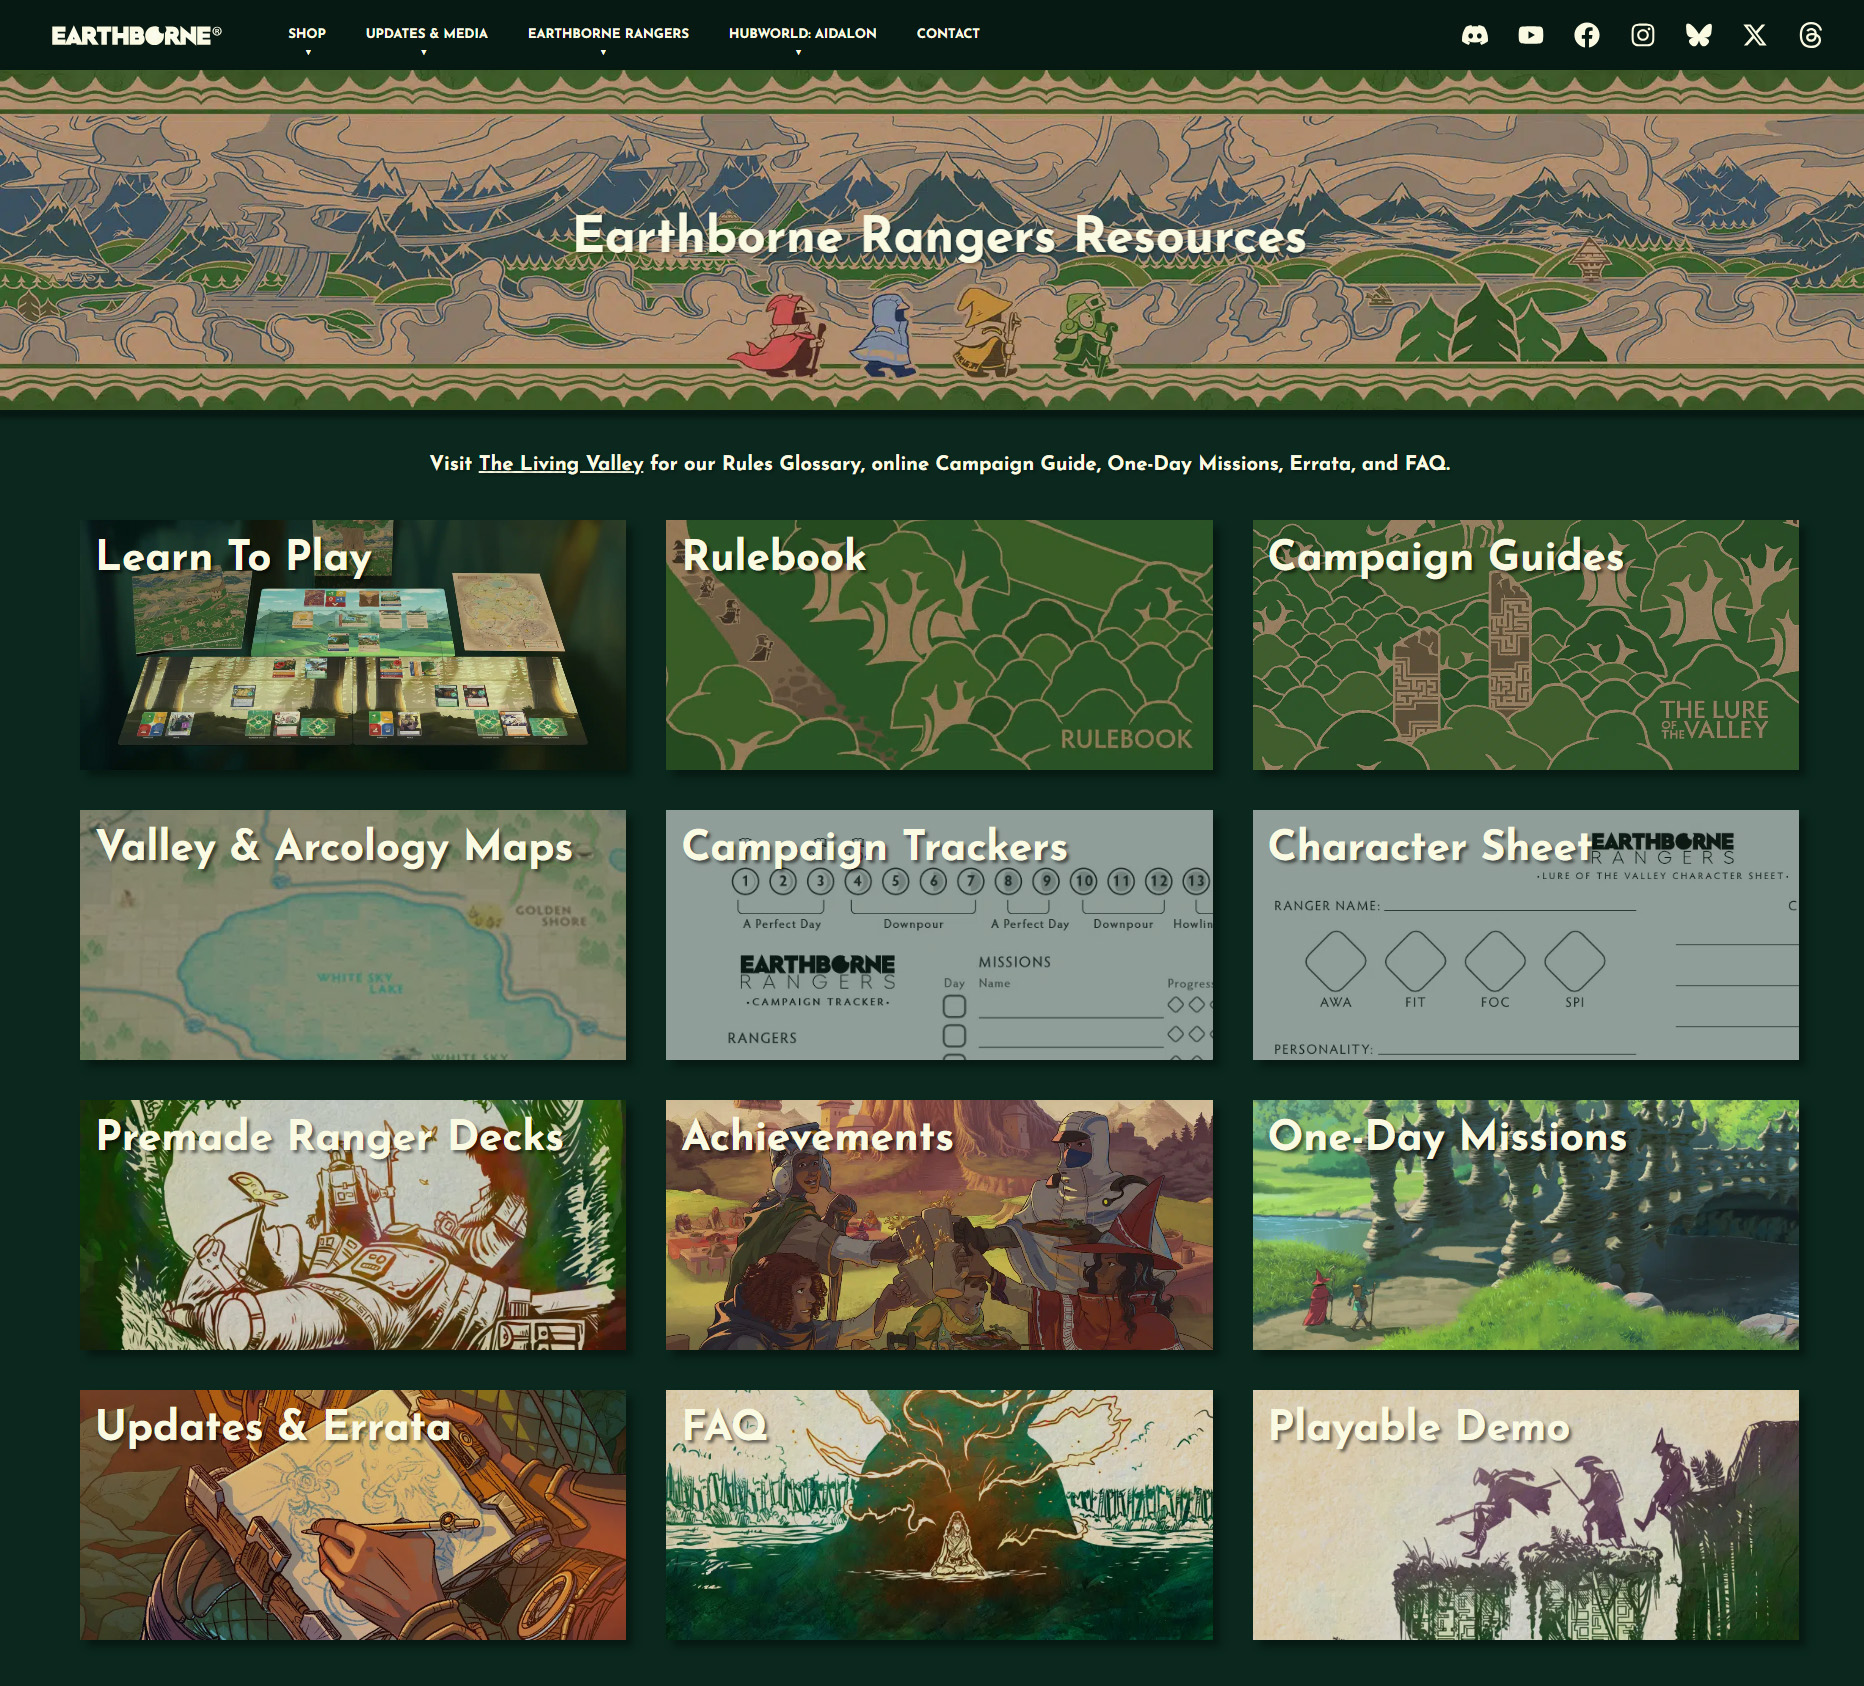This screenshot has width=1864, height=1686.
Task: Expand the UPDATES & MEDIA dropdown
Action: point(426,33)
